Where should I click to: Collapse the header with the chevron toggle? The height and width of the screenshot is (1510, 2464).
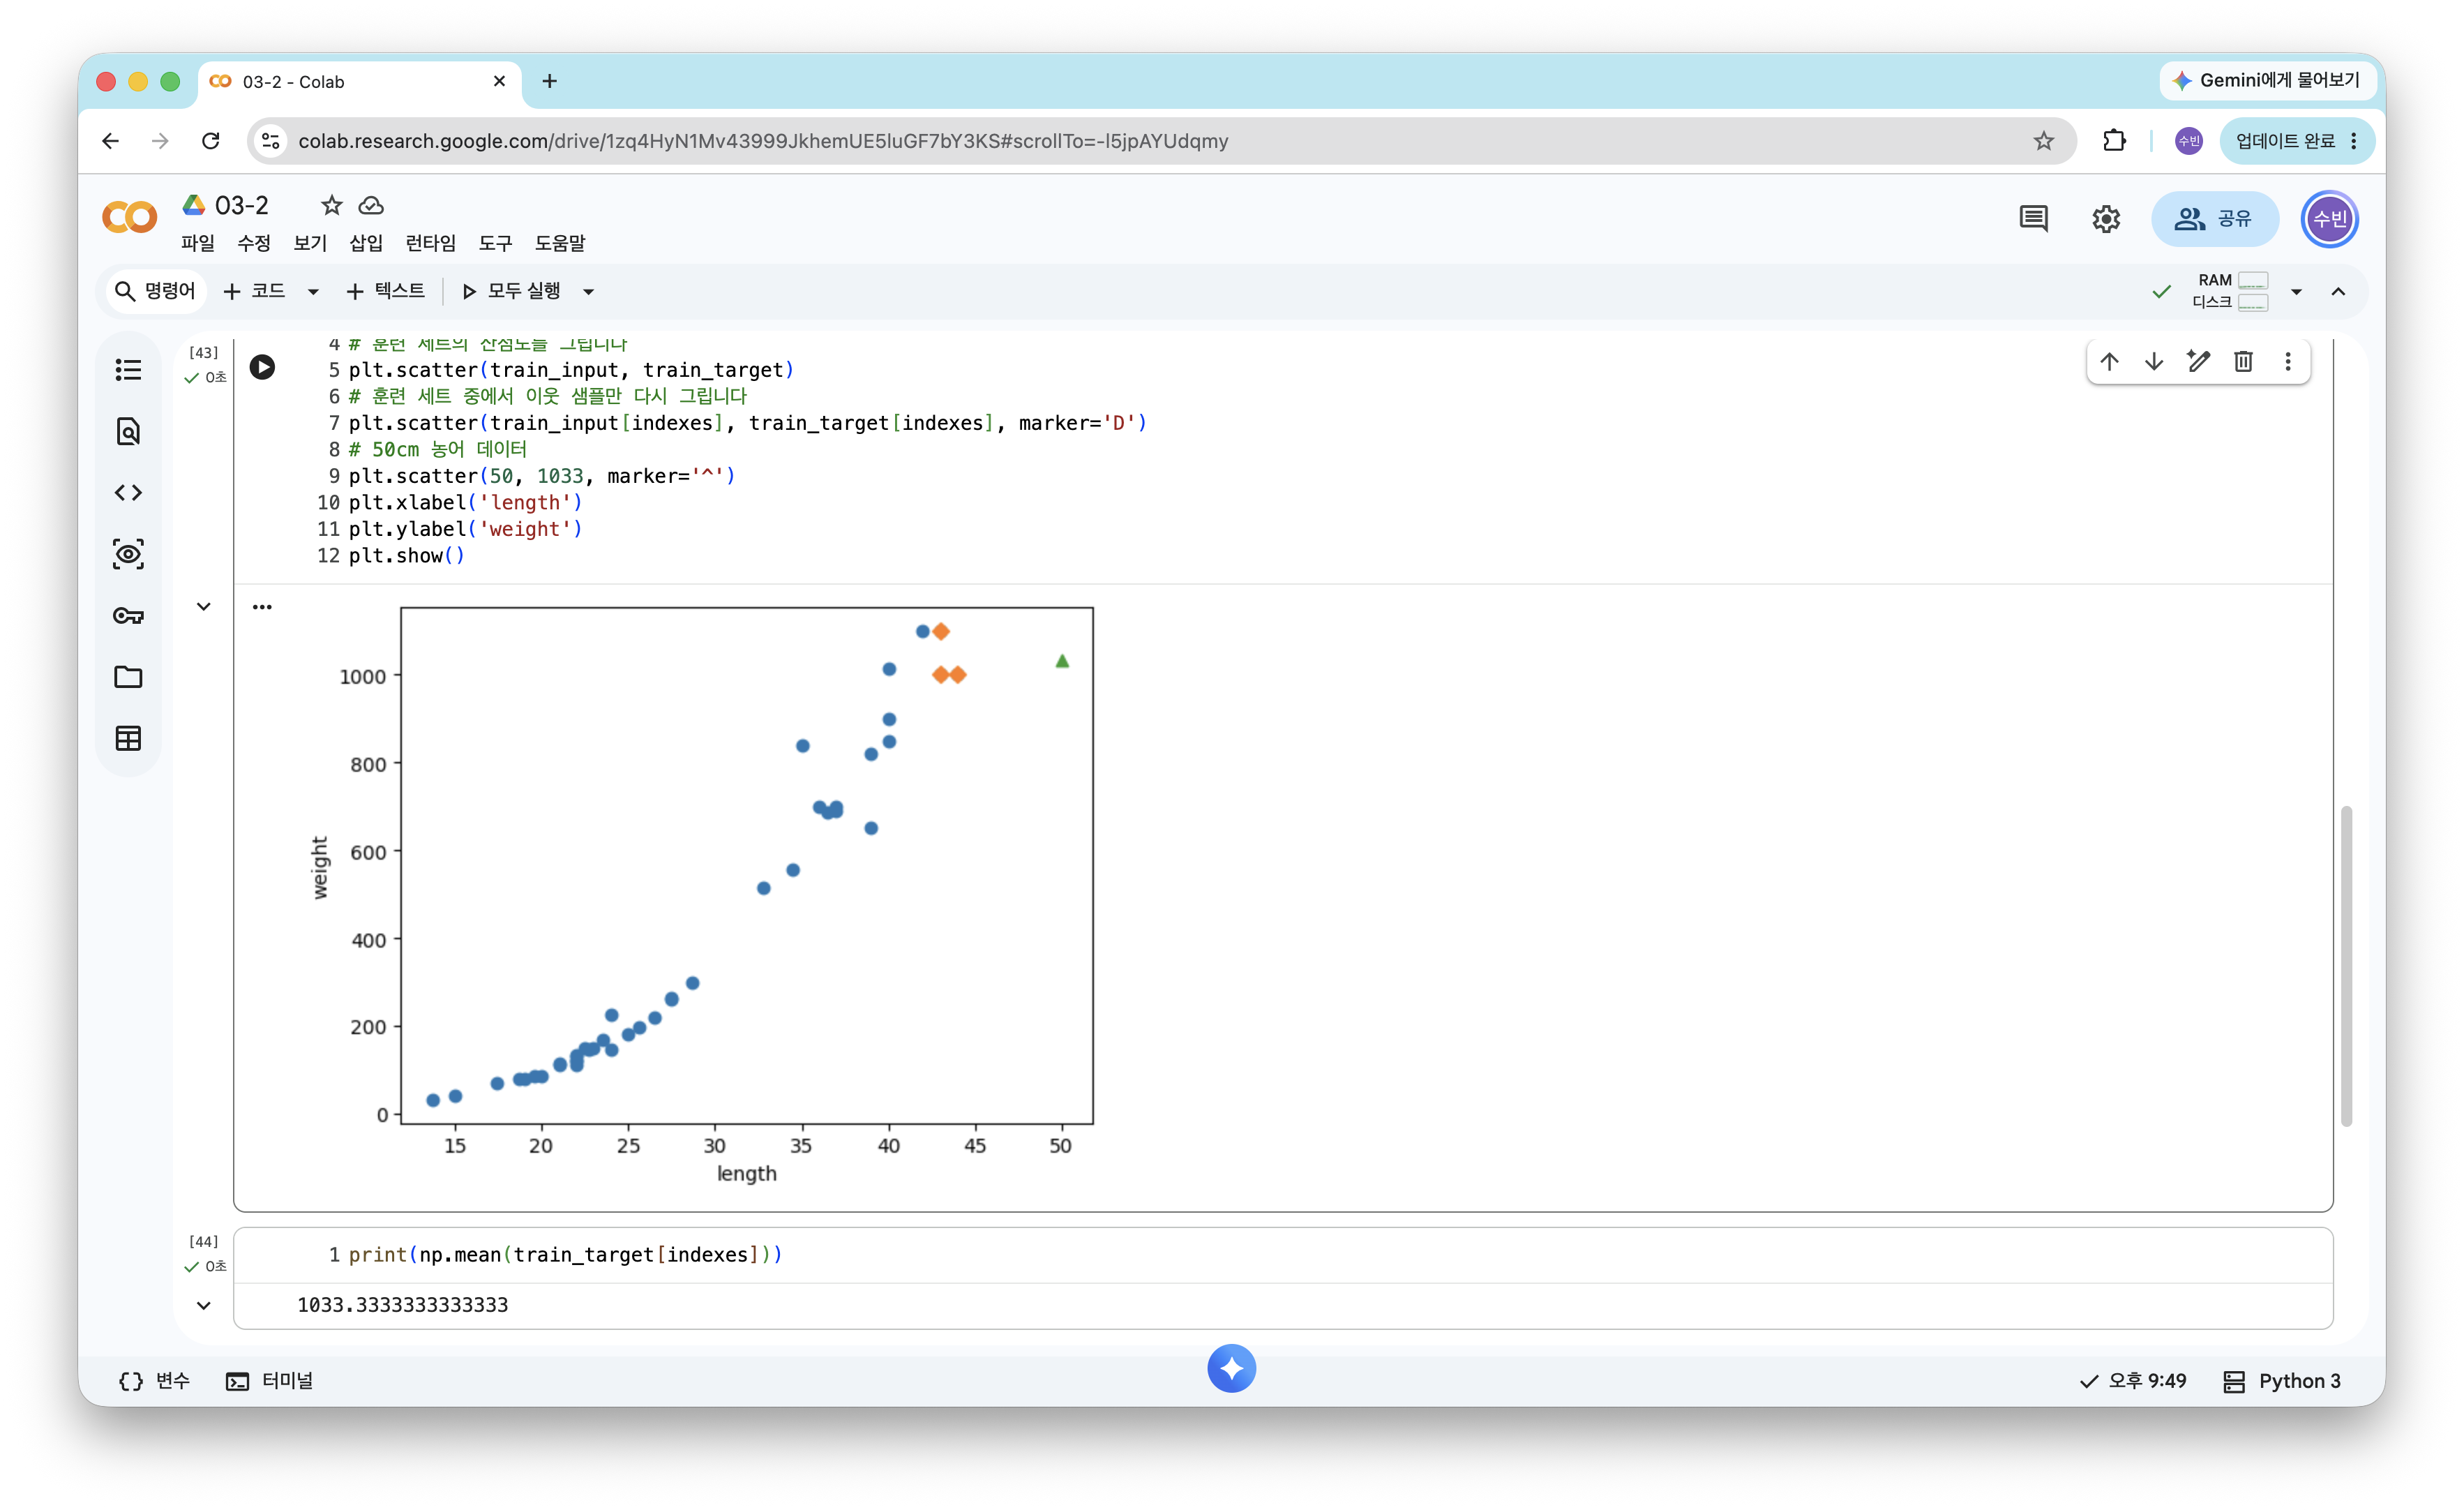coord(2338,292)
